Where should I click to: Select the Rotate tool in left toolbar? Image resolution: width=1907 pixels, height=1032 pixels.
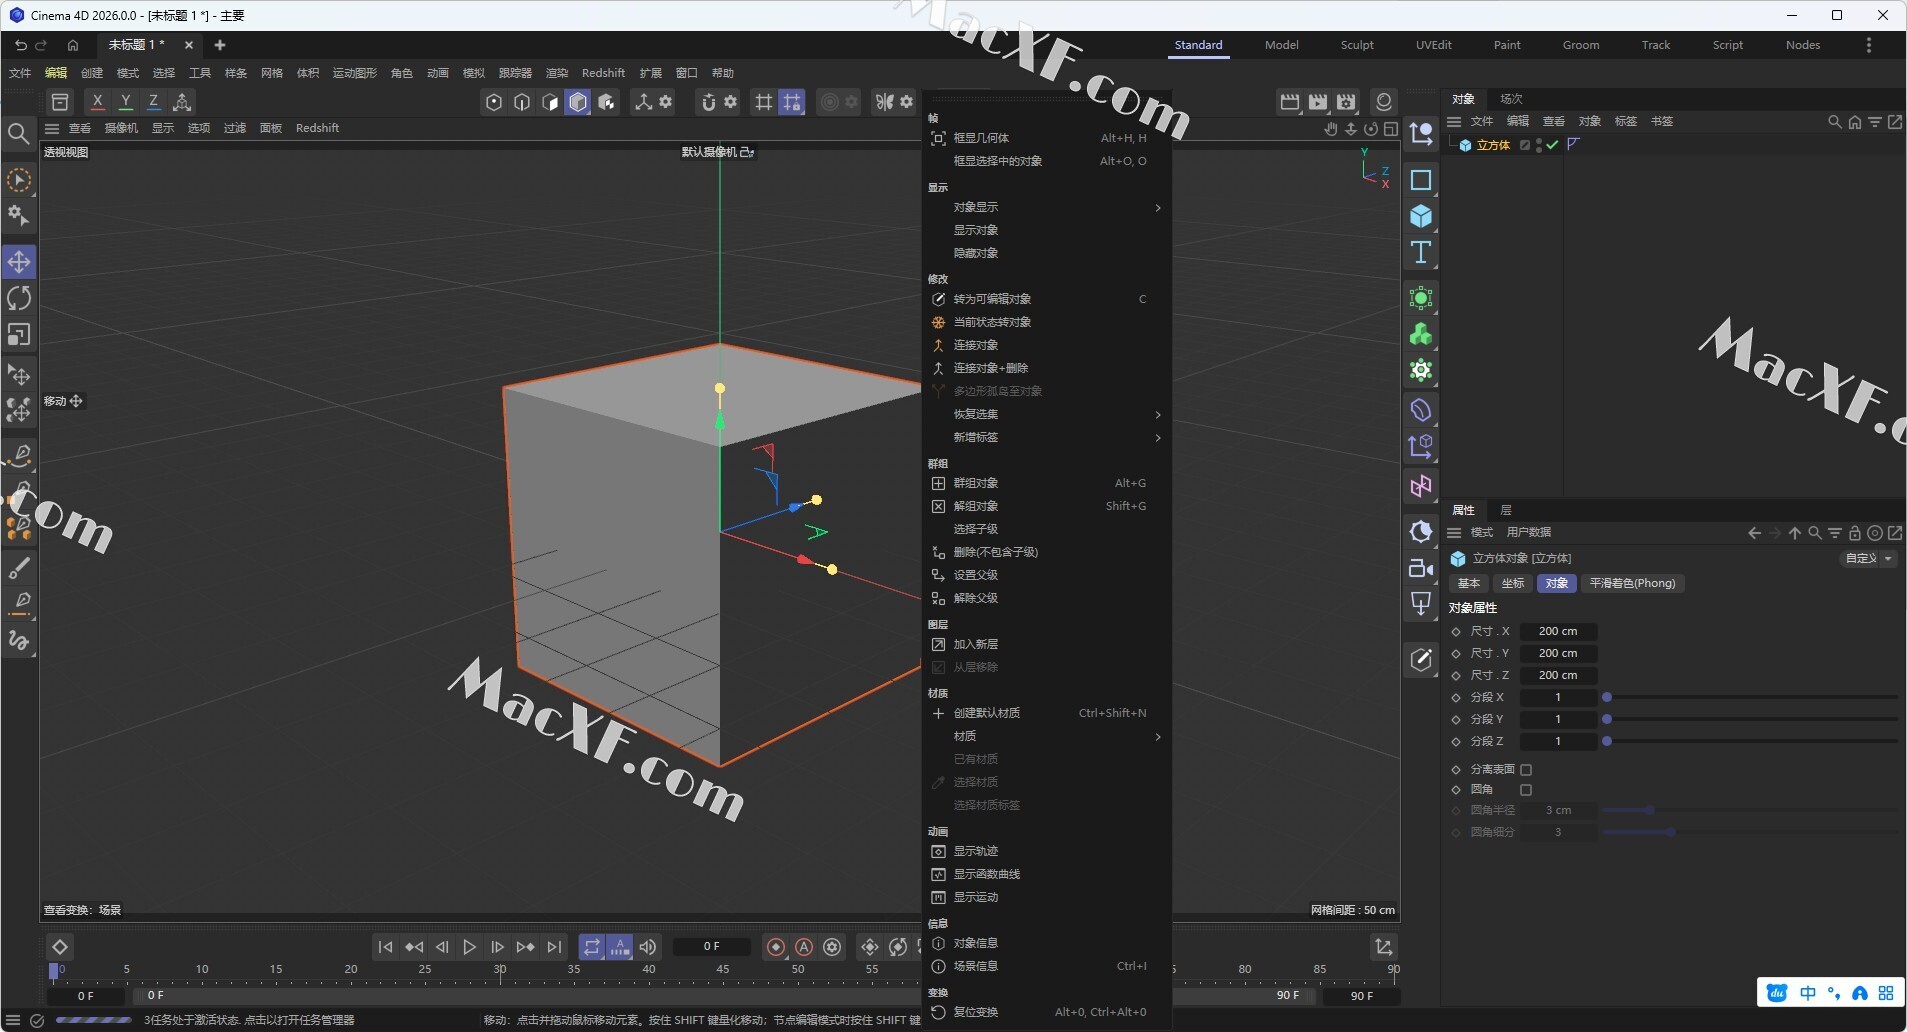click(19, 298)
